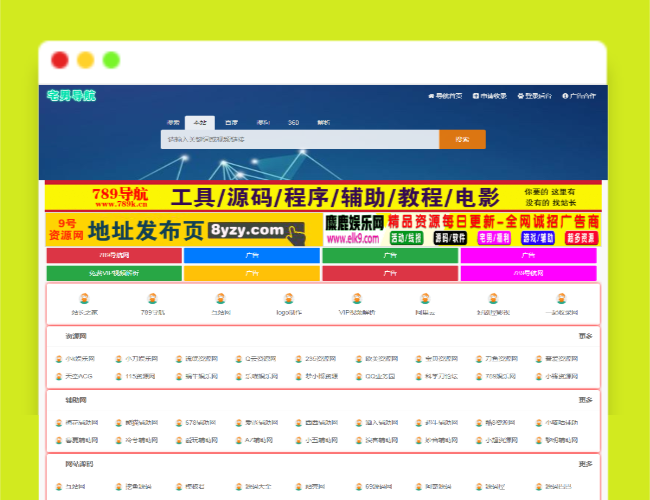Click the 辅助网 section heading
Screen dimensions: 650x500
point(76,400)
